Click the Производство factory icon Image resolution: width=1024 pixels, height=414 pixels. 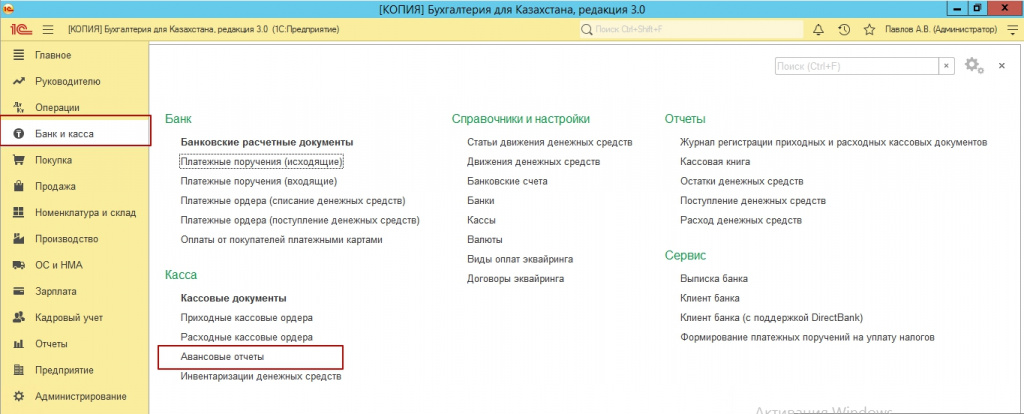point(19,239)
